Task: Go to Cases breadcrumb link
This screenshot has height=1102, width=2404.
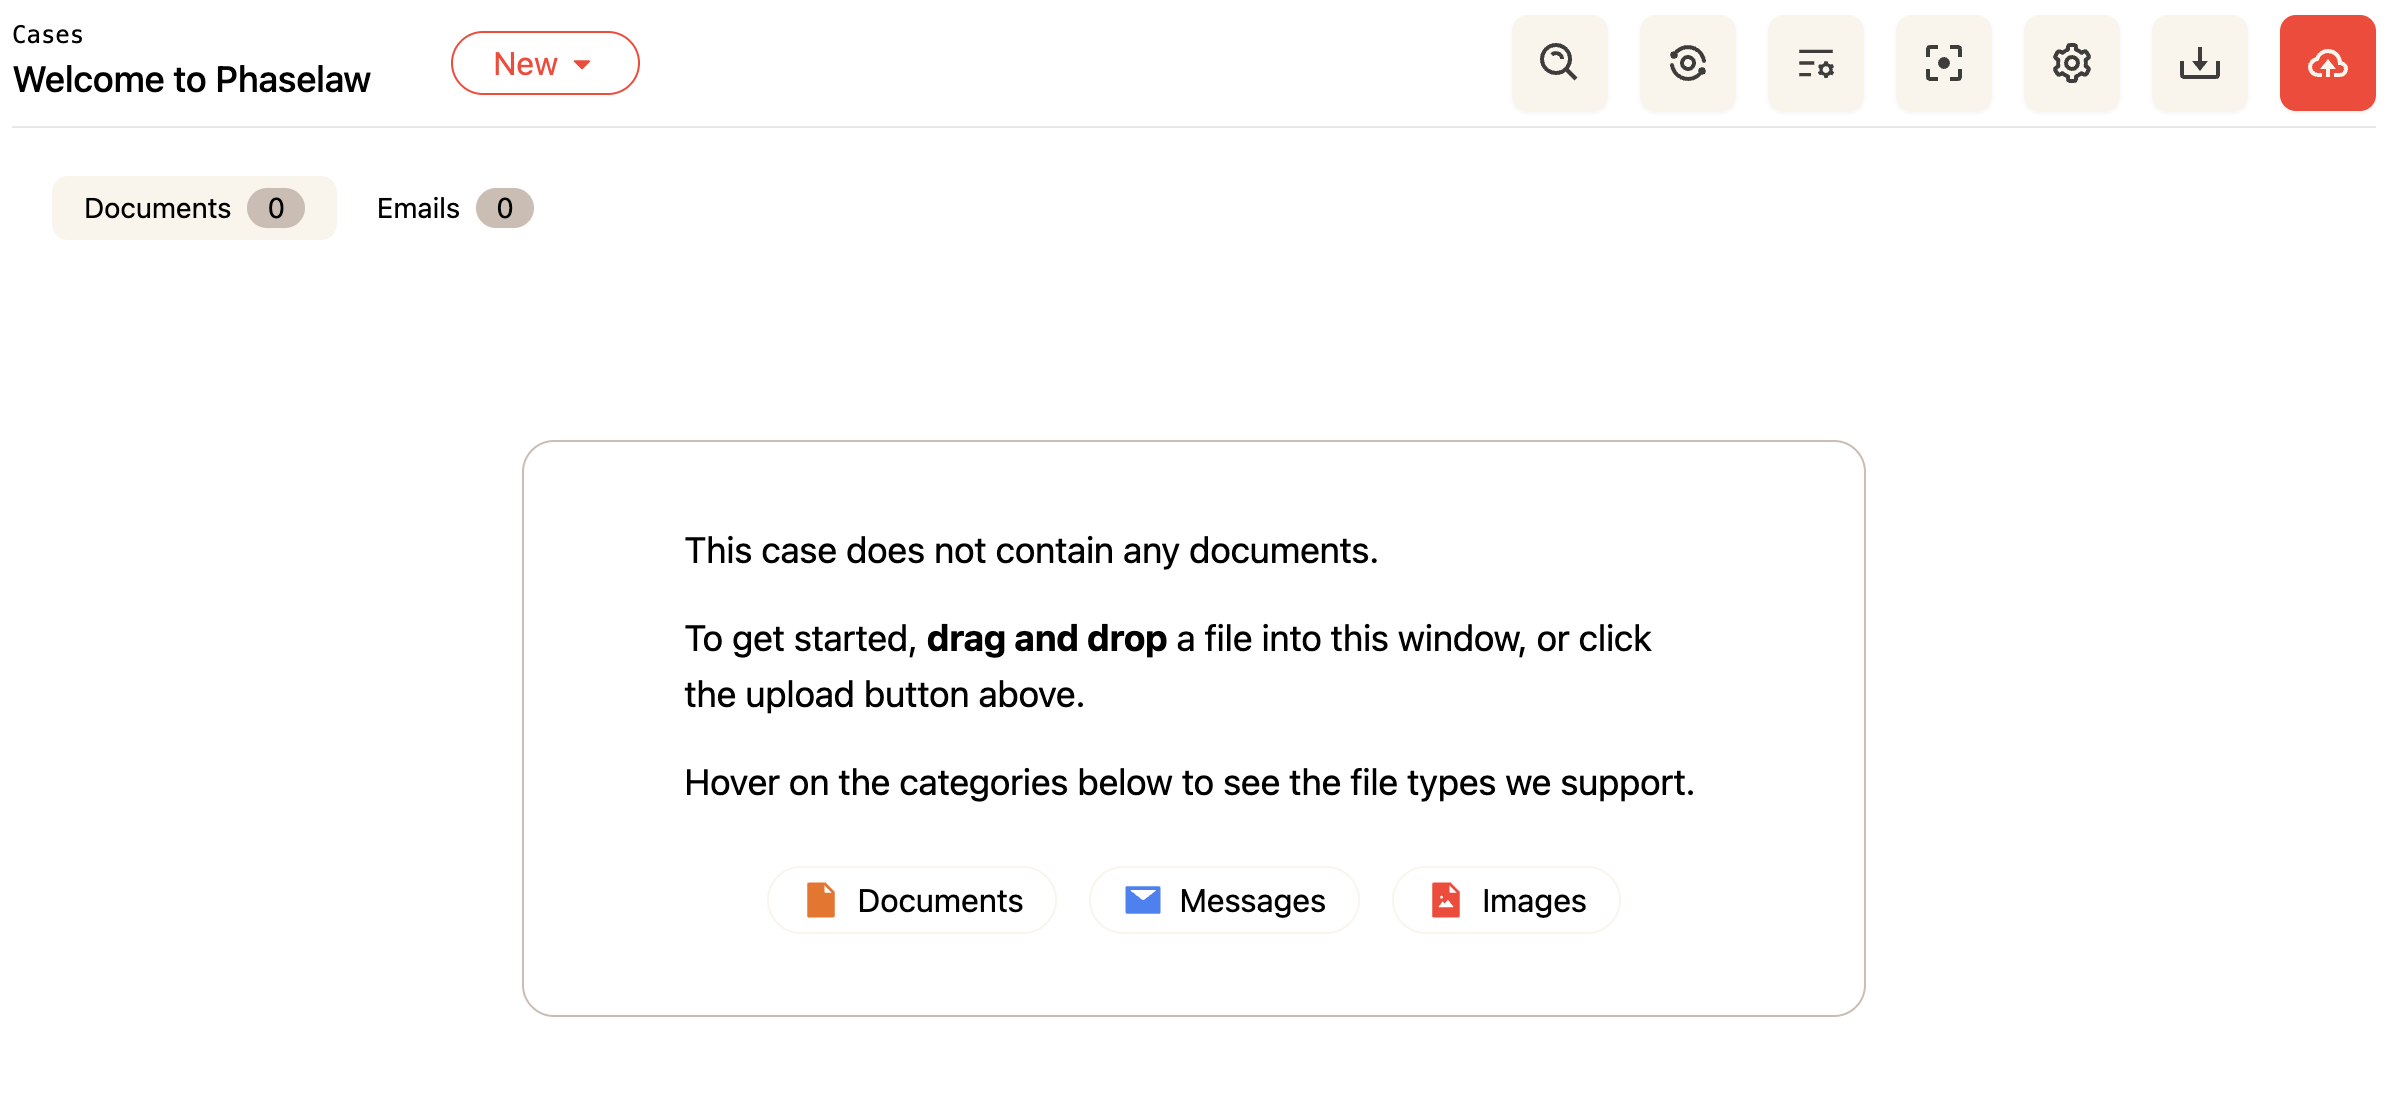Action: click(47, 35)
